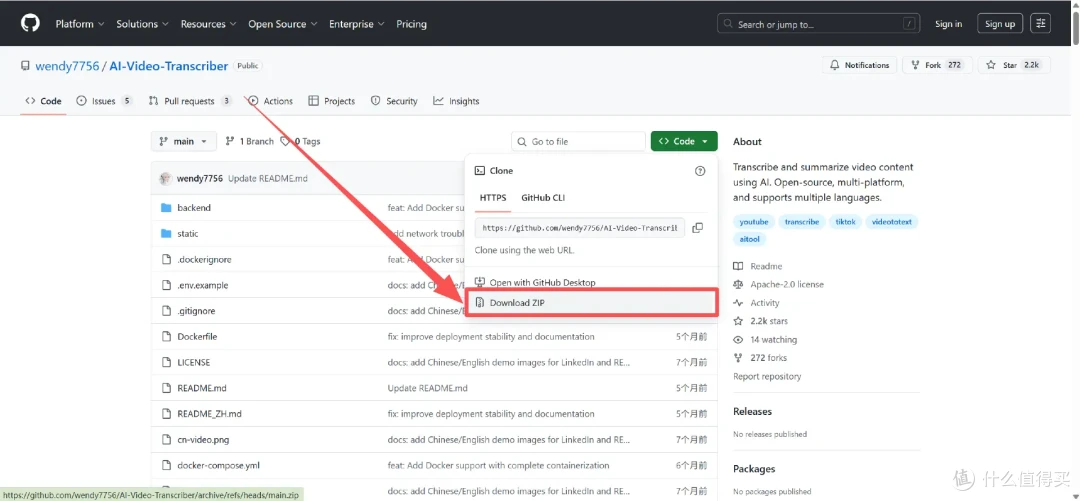Select the HTTPS clone tab
The image size is (1080, 501).
493,198
